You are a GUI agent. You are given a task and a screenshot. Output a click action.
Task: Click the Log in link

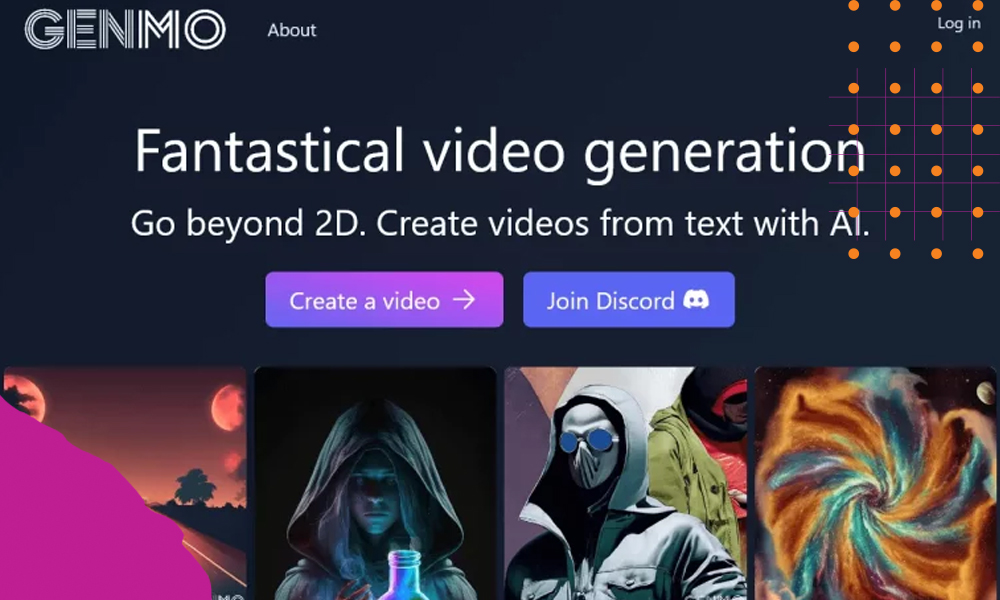[959, 23]
